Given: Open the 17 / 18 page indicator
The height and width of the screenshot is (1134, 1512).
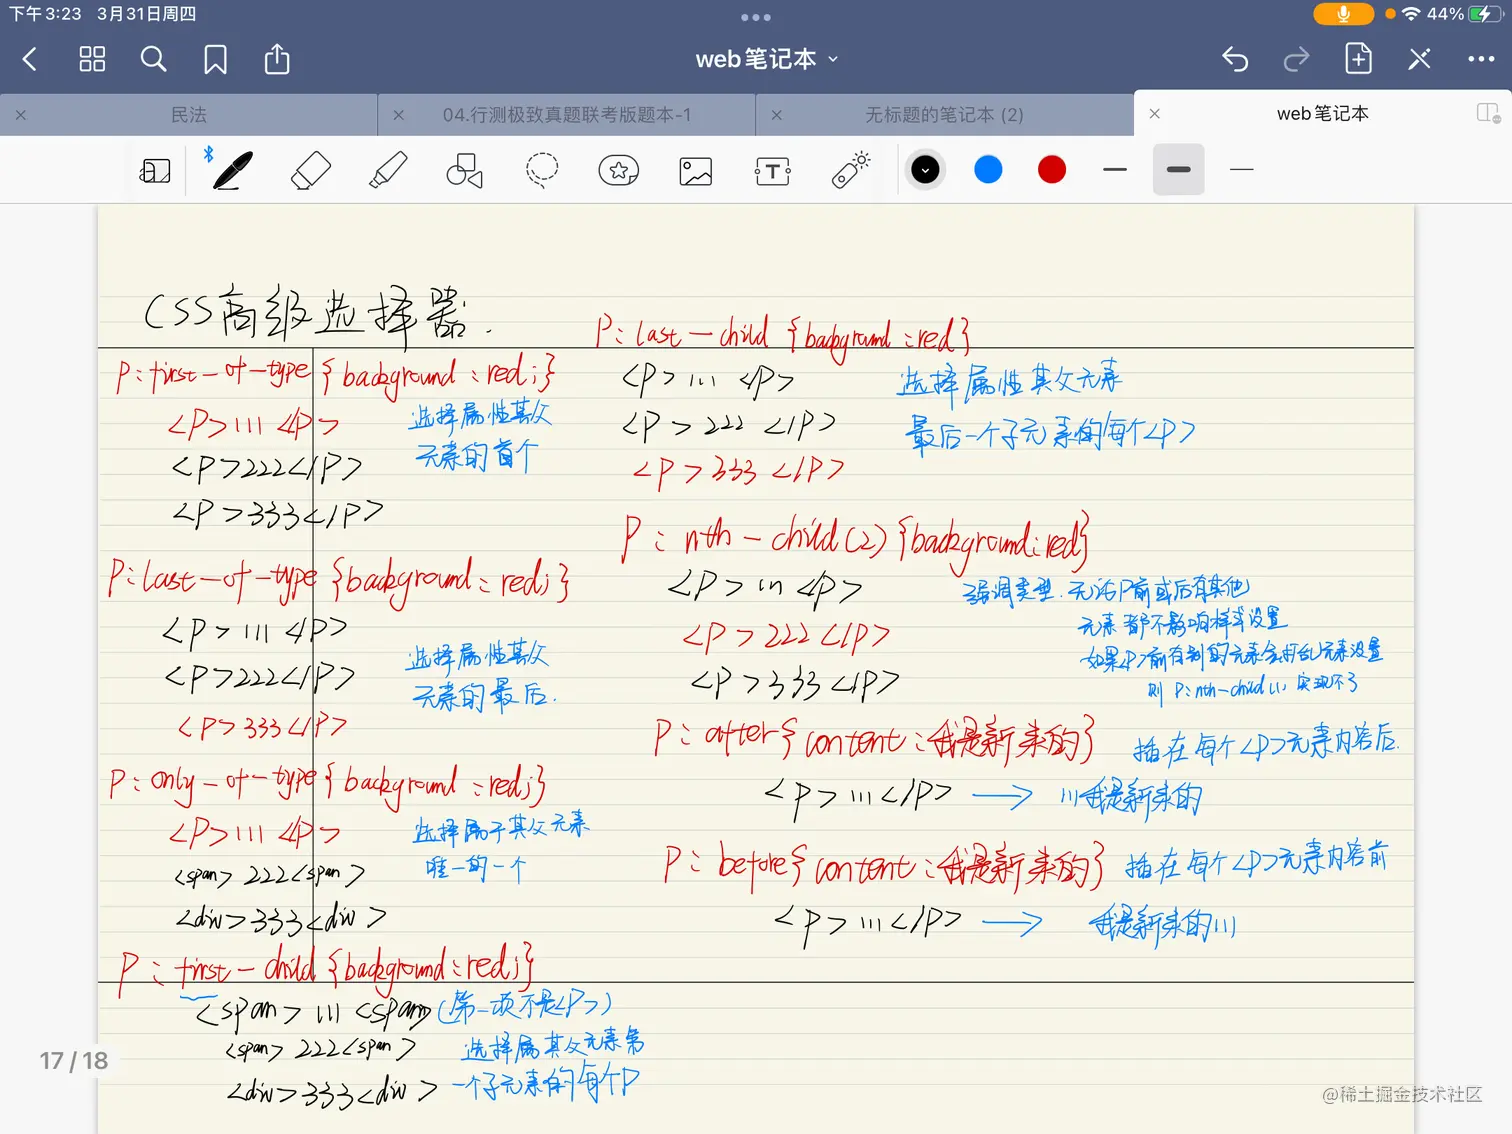Looking at the screenshot, I should pos(74,1061).
